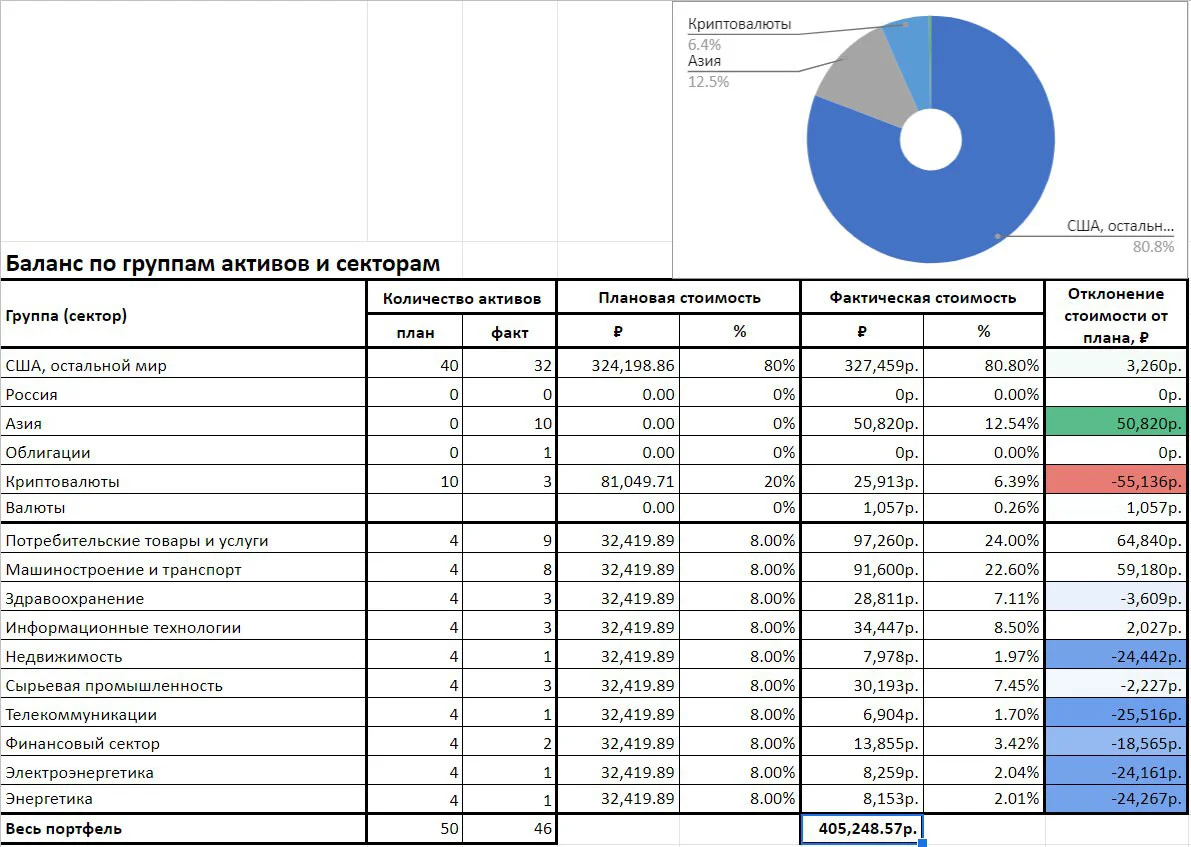Select the Недвижимость deviation cell -24,442р.

1116,656
